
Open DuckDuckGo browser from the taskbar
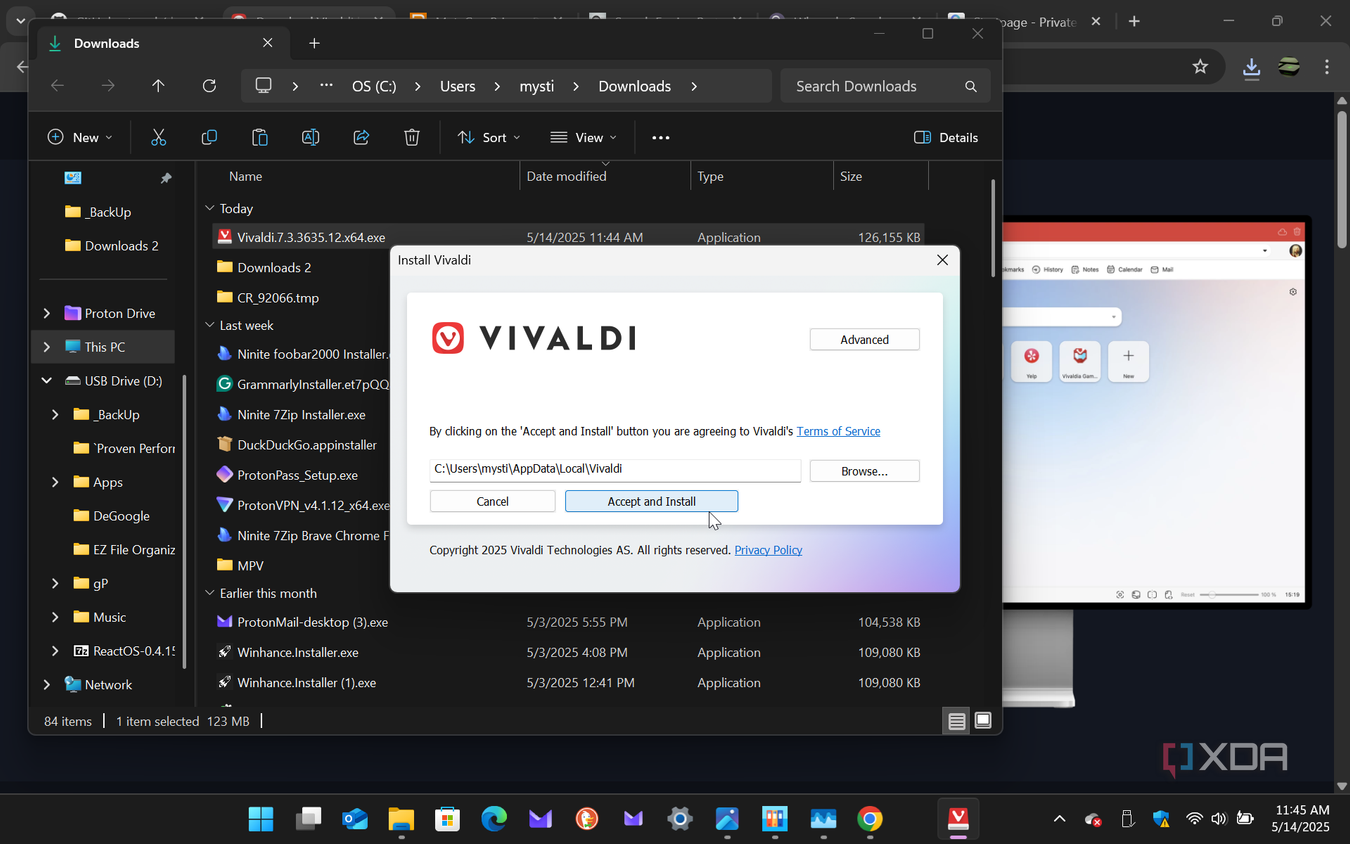(x=587, y=819)
